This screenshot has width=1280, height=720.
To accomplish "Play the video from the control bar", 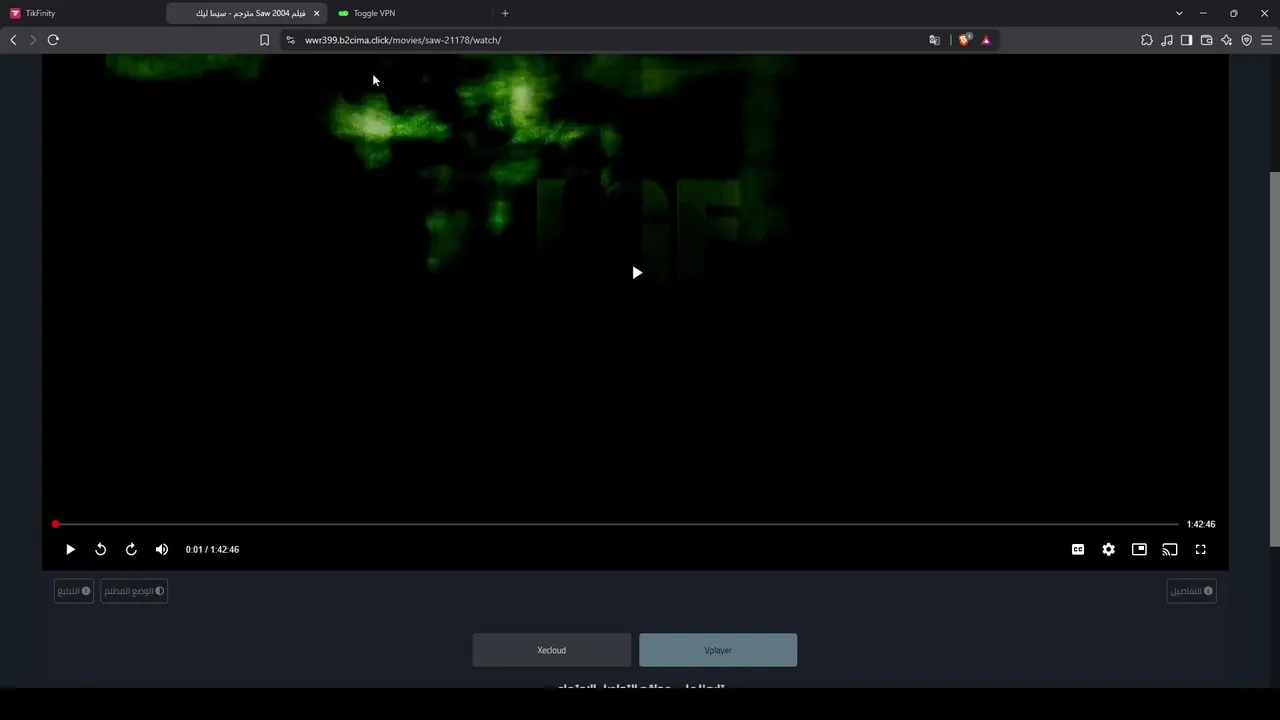I will tap(70, 549).
